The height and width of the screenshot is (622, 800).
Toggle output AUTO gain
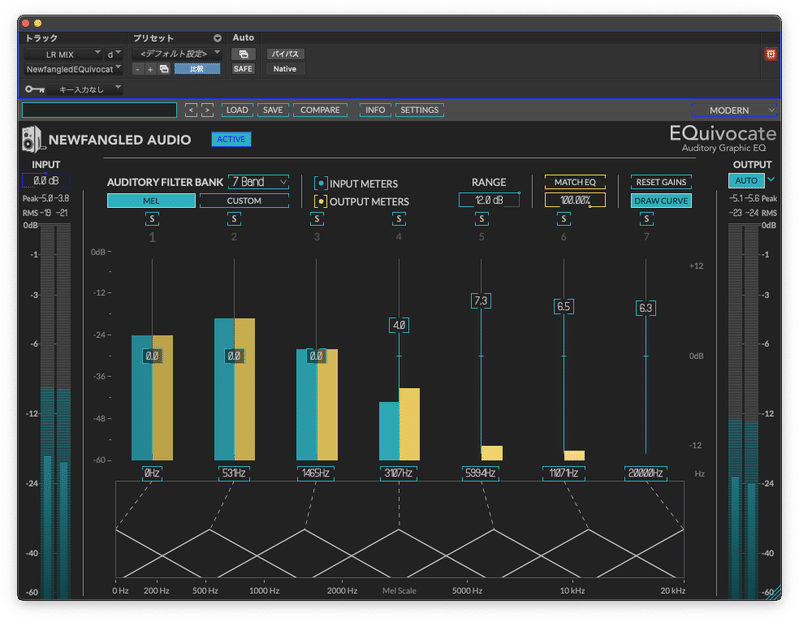pos(746,180)
